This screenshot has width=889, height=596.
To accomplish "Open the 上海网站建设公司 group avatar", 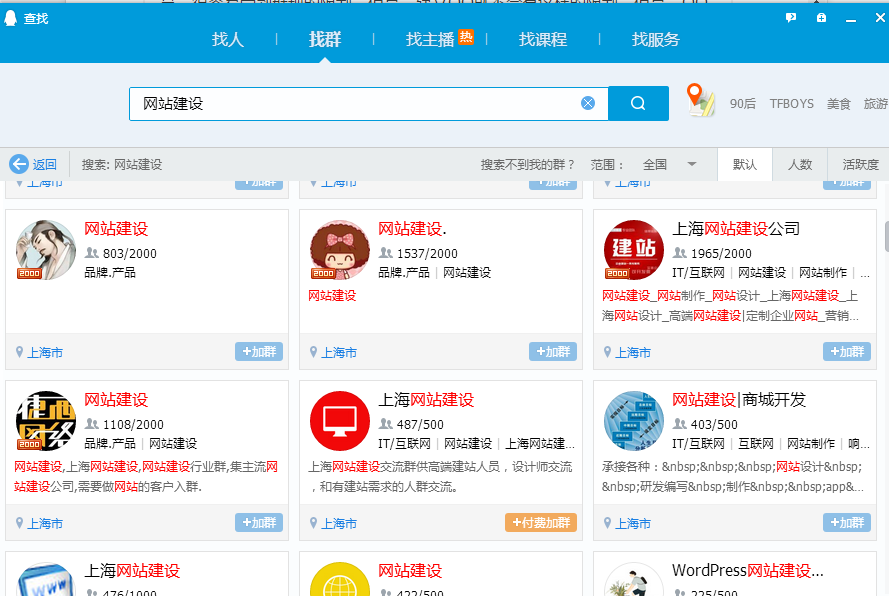I will tap(634, 250).
